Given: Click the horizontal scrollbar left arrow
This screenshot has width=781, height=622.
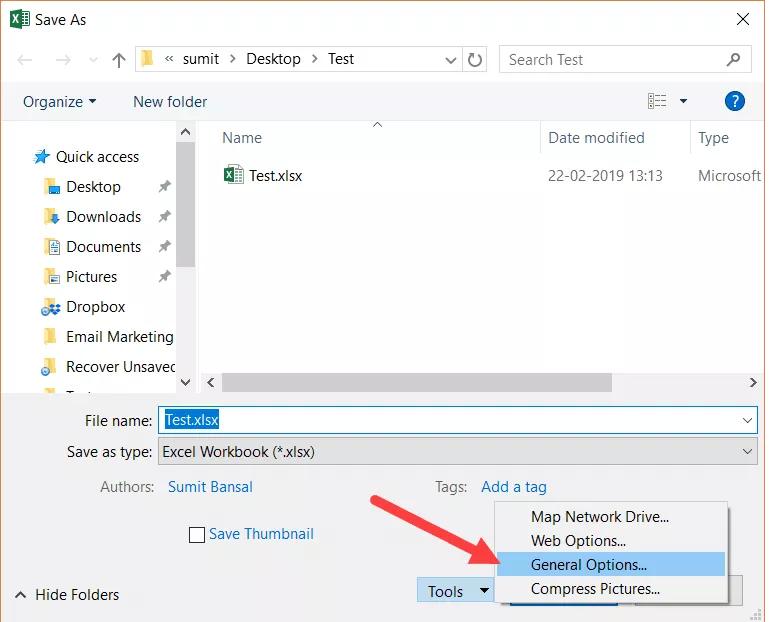Looking at the screenshot, I should (x=211, y=382).
